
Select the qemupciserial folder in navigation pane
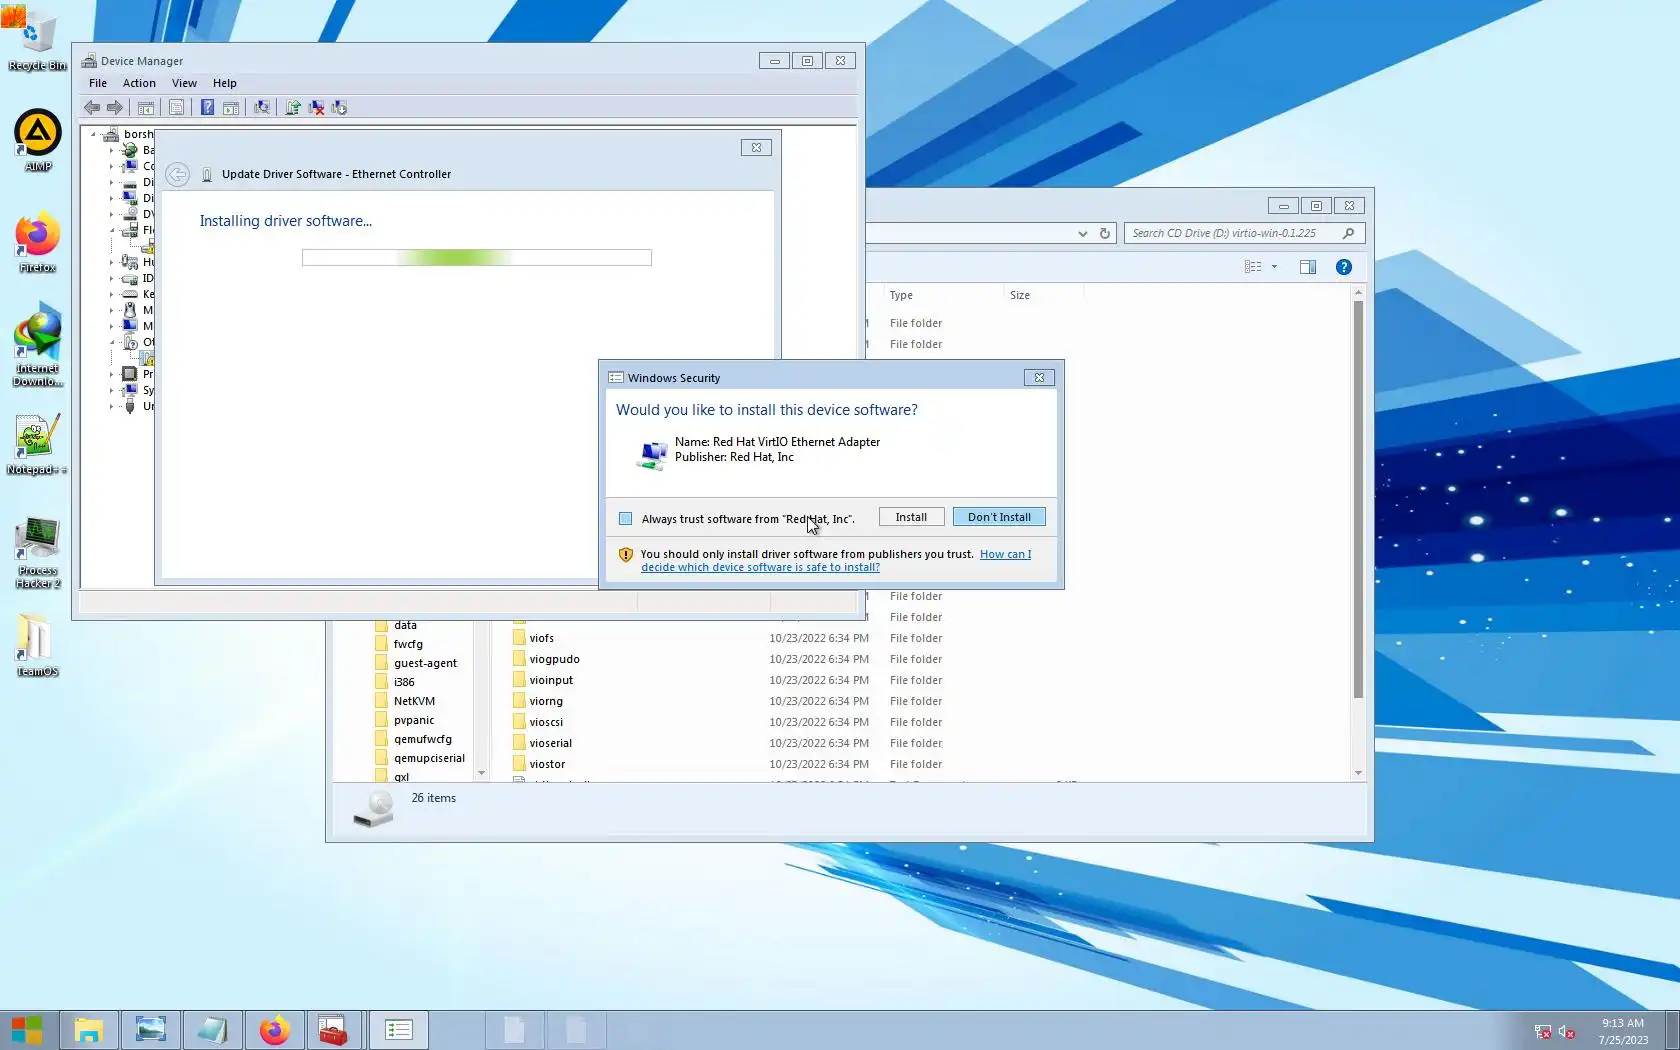429,759
